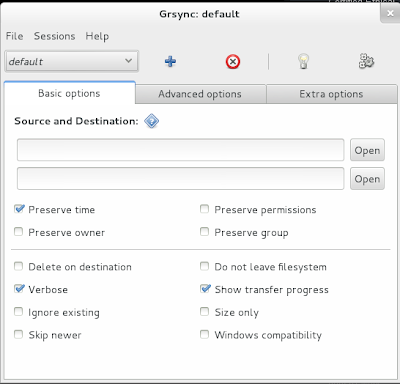Open the Sessions menu
The height and width of the screenshot is (384, 400).
point(55,36)
